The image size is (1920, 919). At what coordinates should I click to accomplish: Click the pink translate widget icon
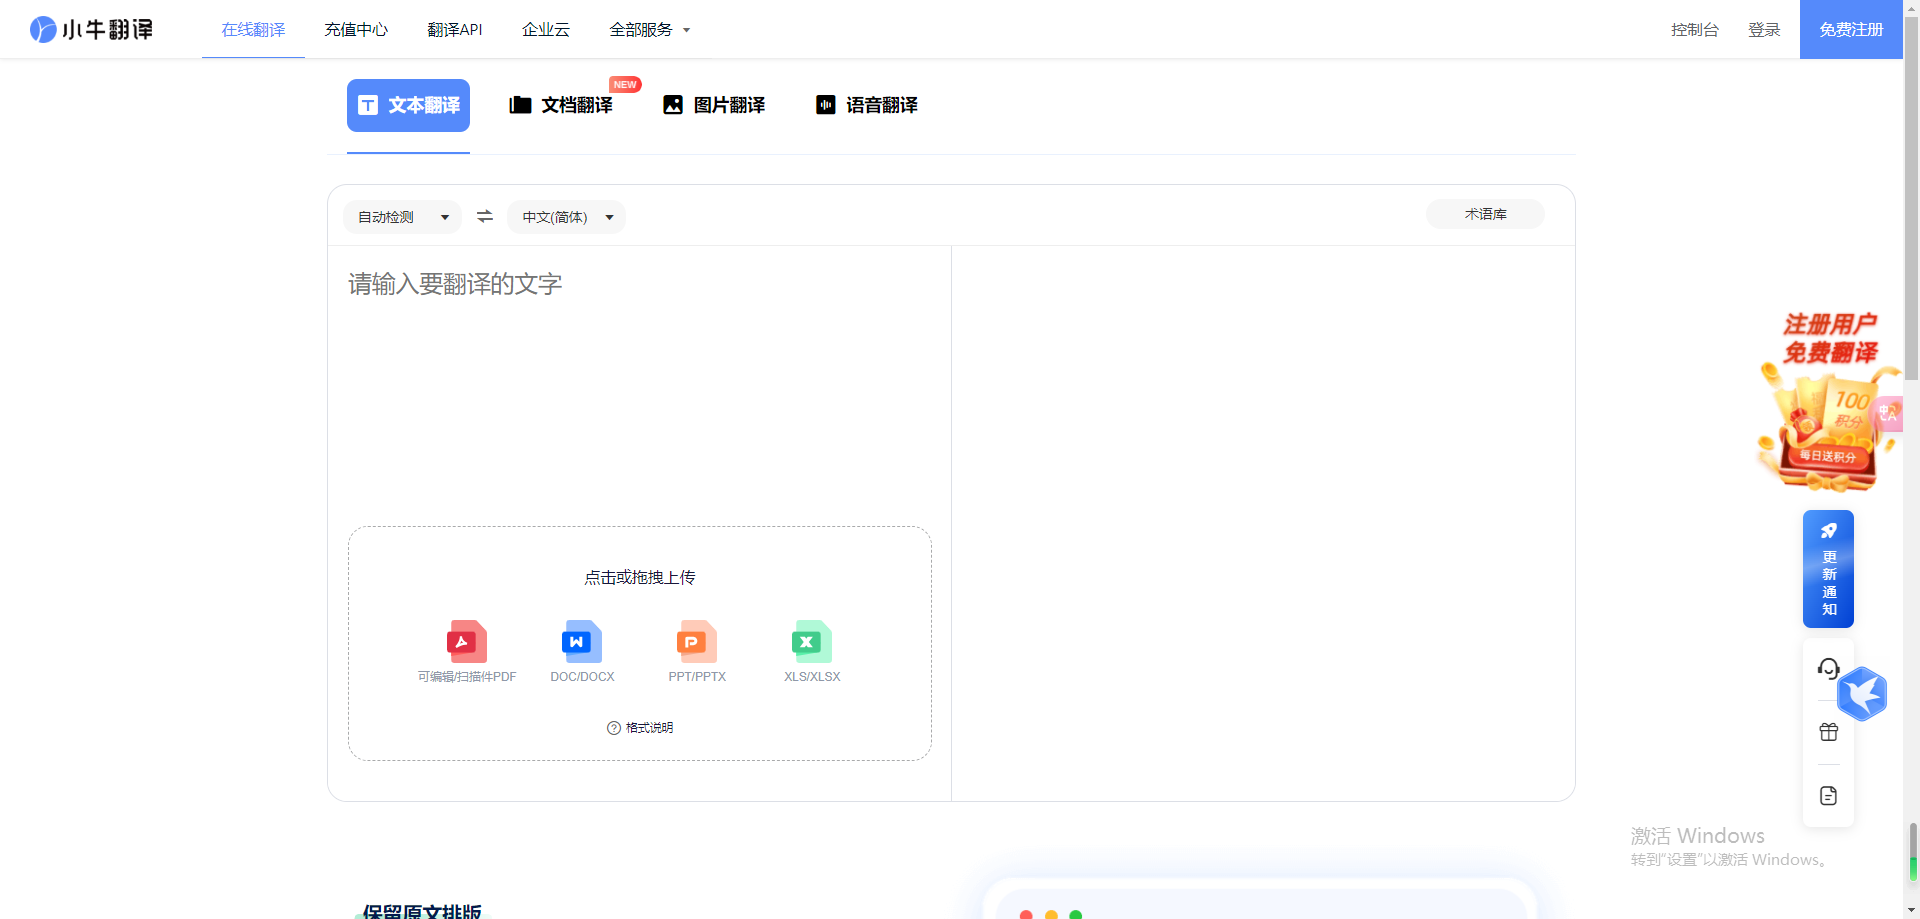[1888, 413]
